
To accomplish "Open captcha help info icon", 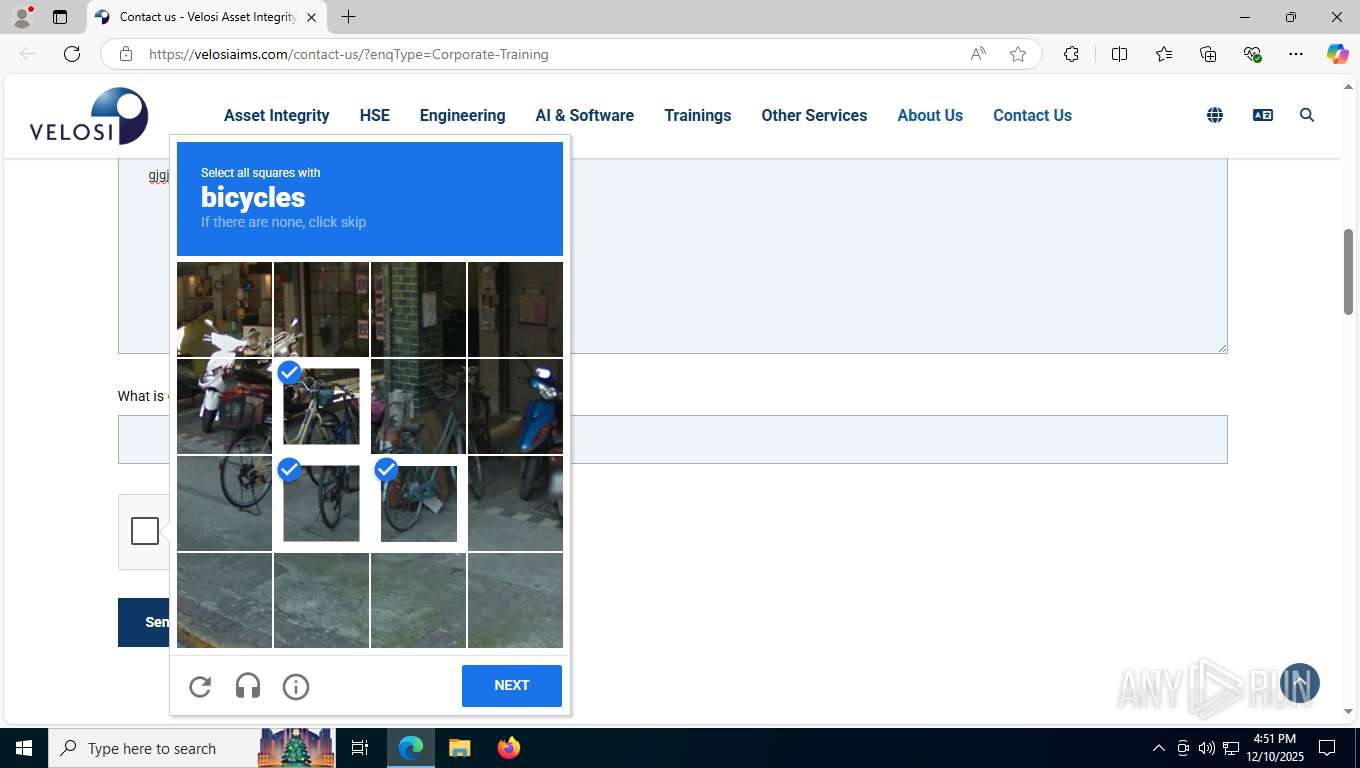I will pos(296,686).
